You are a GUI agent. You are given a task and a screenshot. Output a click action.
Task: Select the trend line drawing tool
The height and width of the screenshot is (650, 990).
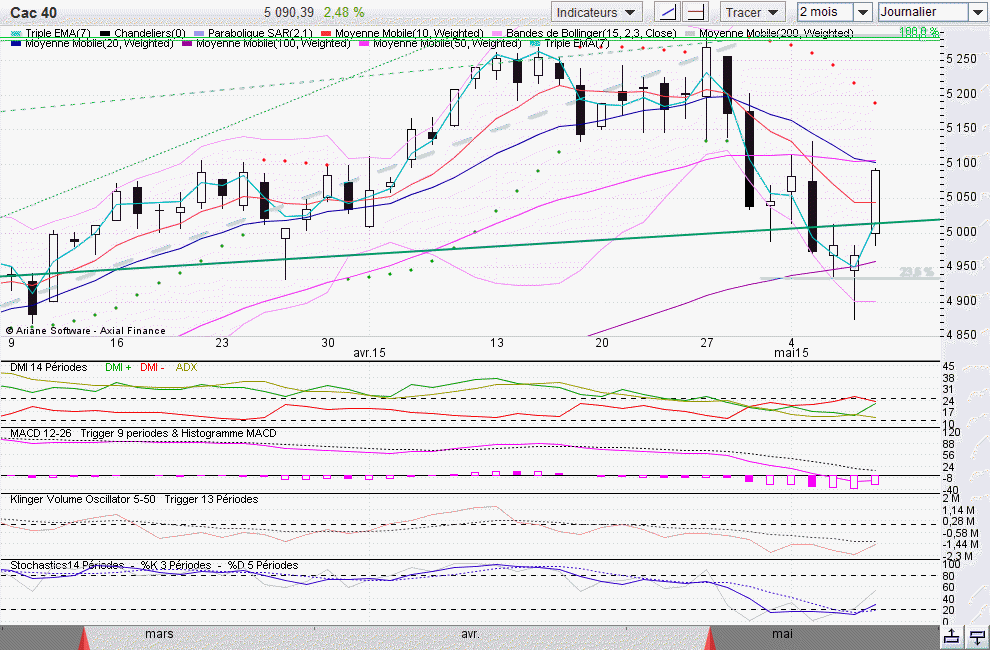coord(666,12)
